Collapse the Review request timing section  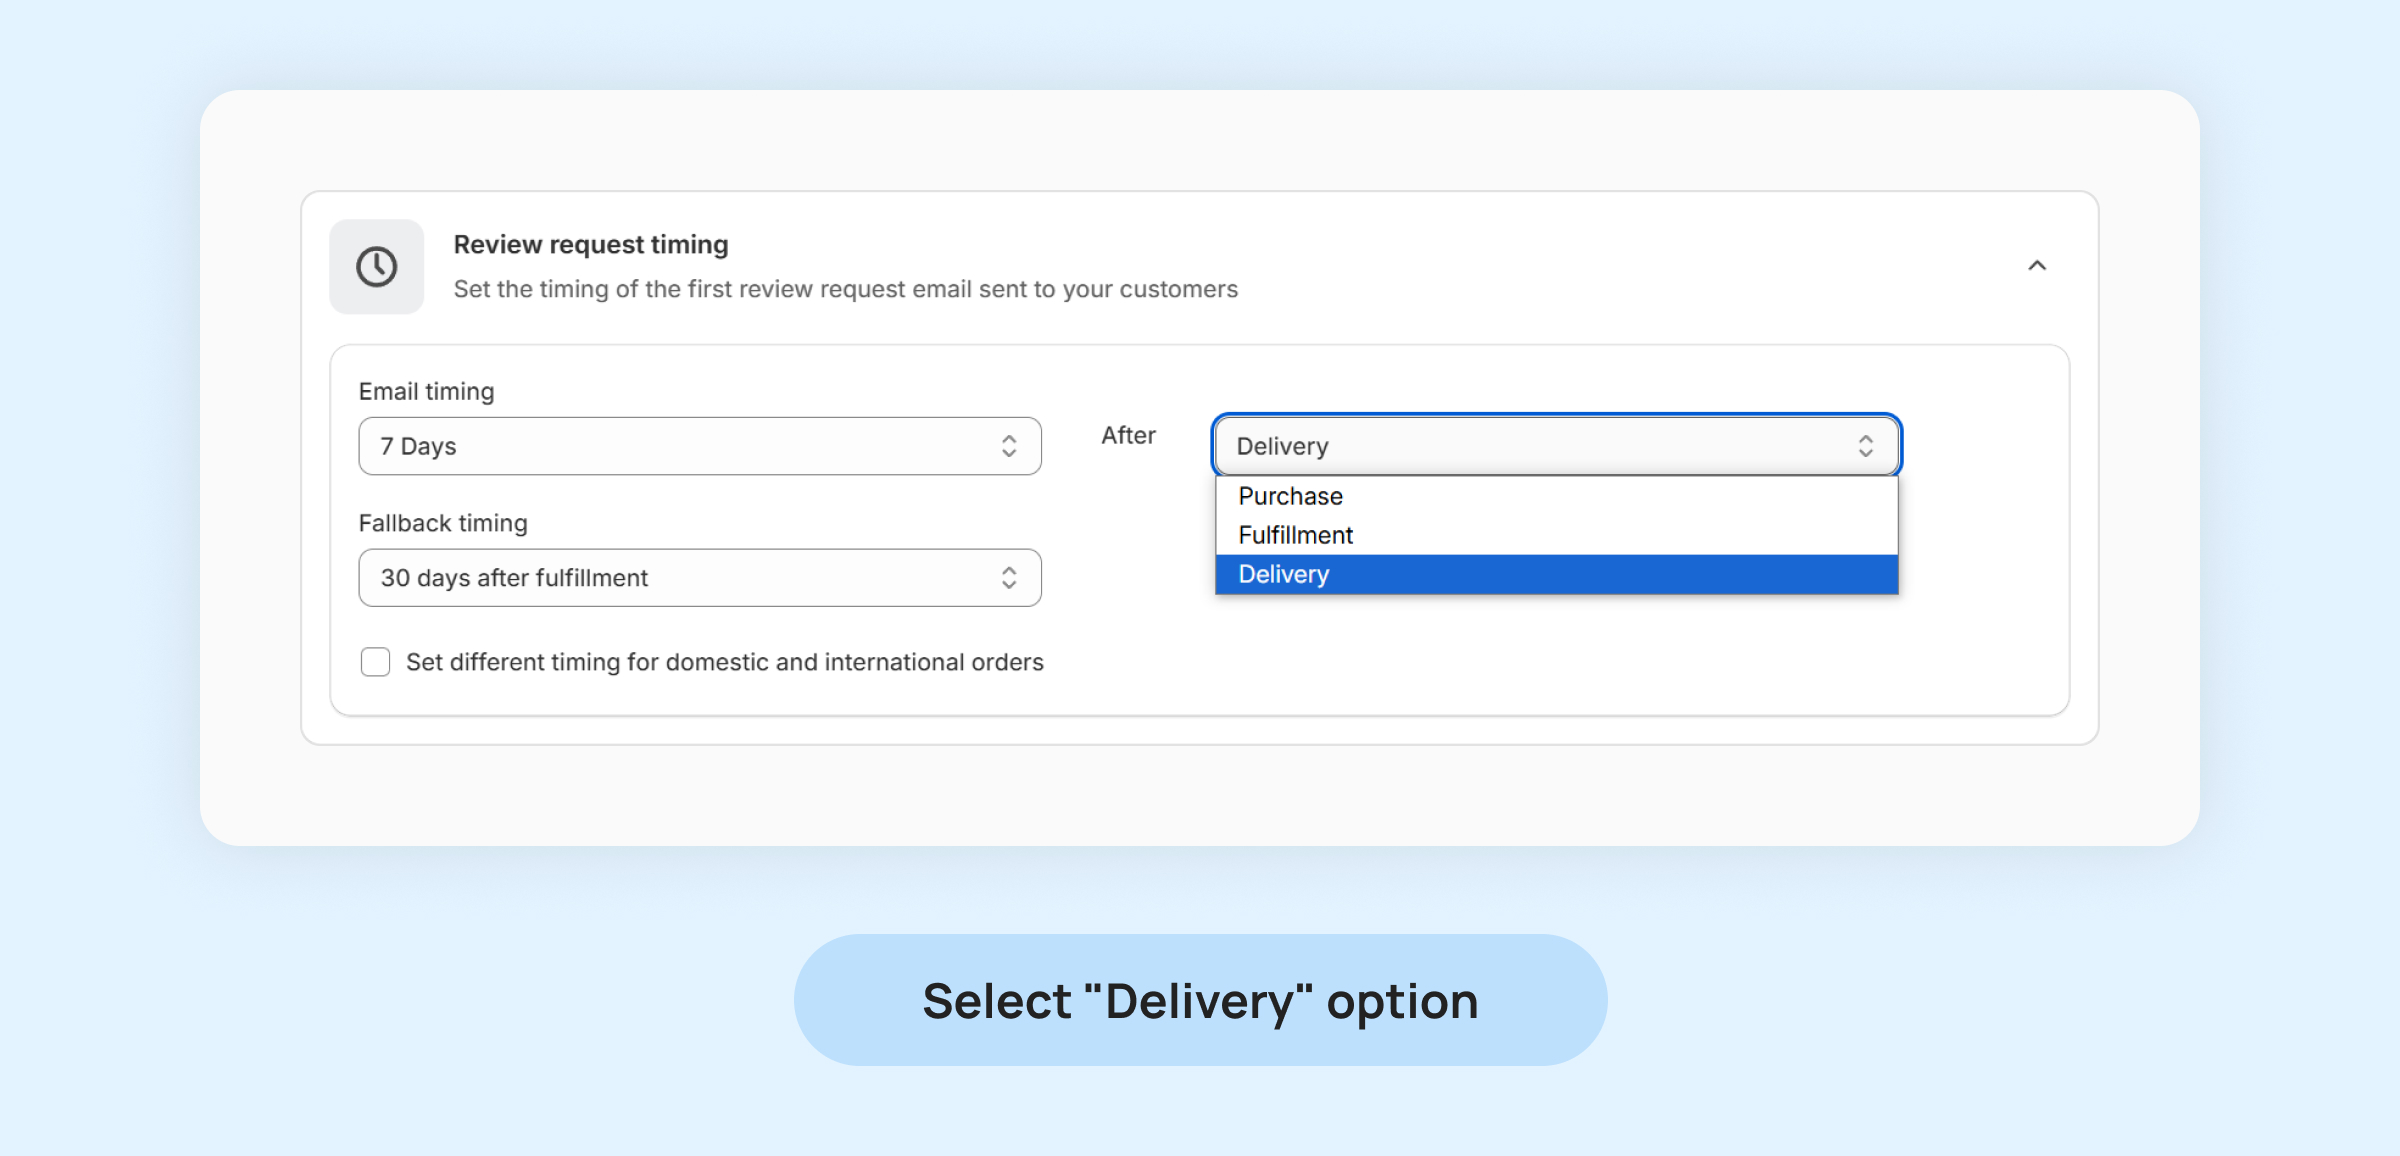click(2037, 266)
